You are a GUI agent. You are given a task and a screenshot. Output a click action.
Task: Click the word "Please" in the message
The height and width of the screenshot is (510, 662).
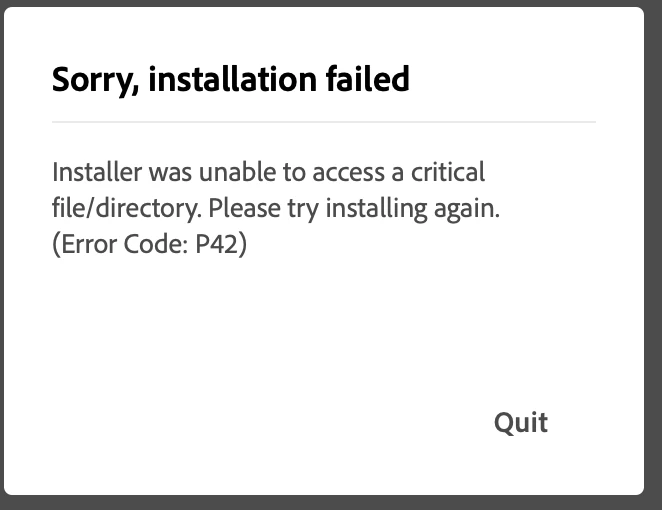point(244,208)
